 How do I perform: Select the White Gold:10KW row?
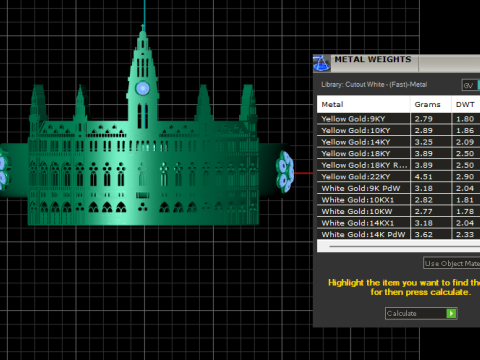398,212
